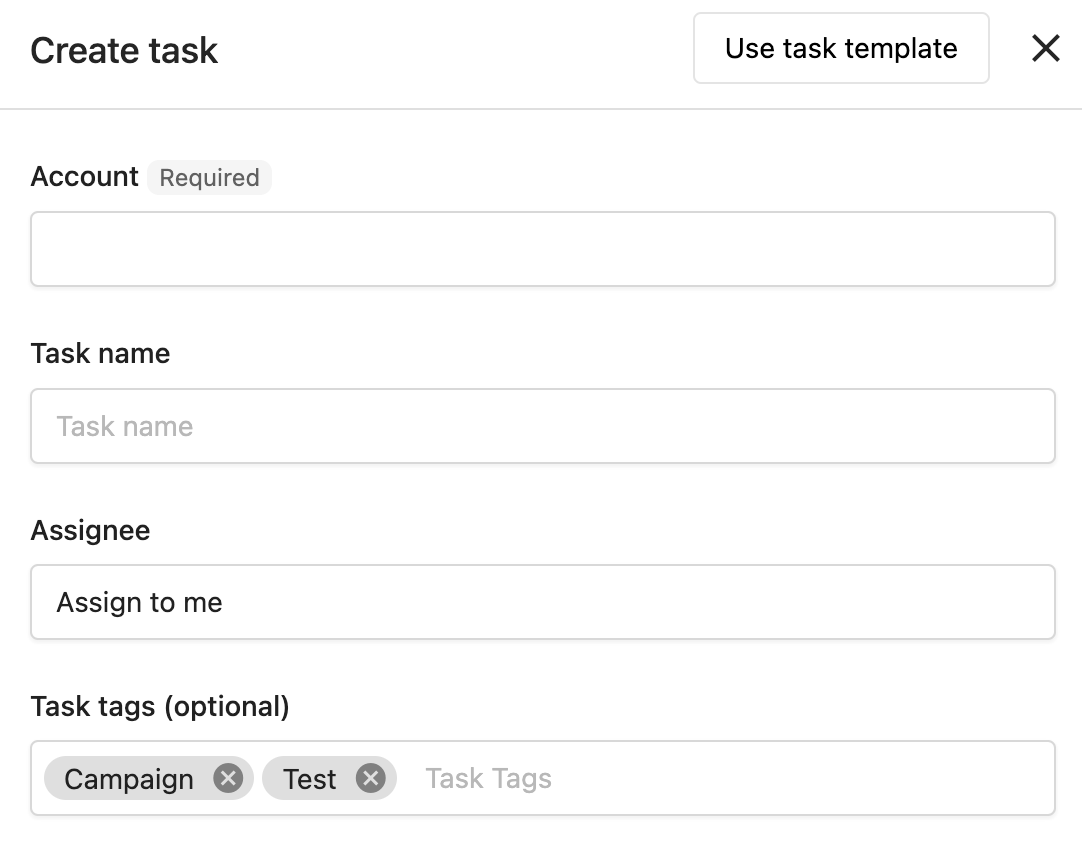Click the Account field label
This screenshot has width=1082, height=848.
point(84,177)
